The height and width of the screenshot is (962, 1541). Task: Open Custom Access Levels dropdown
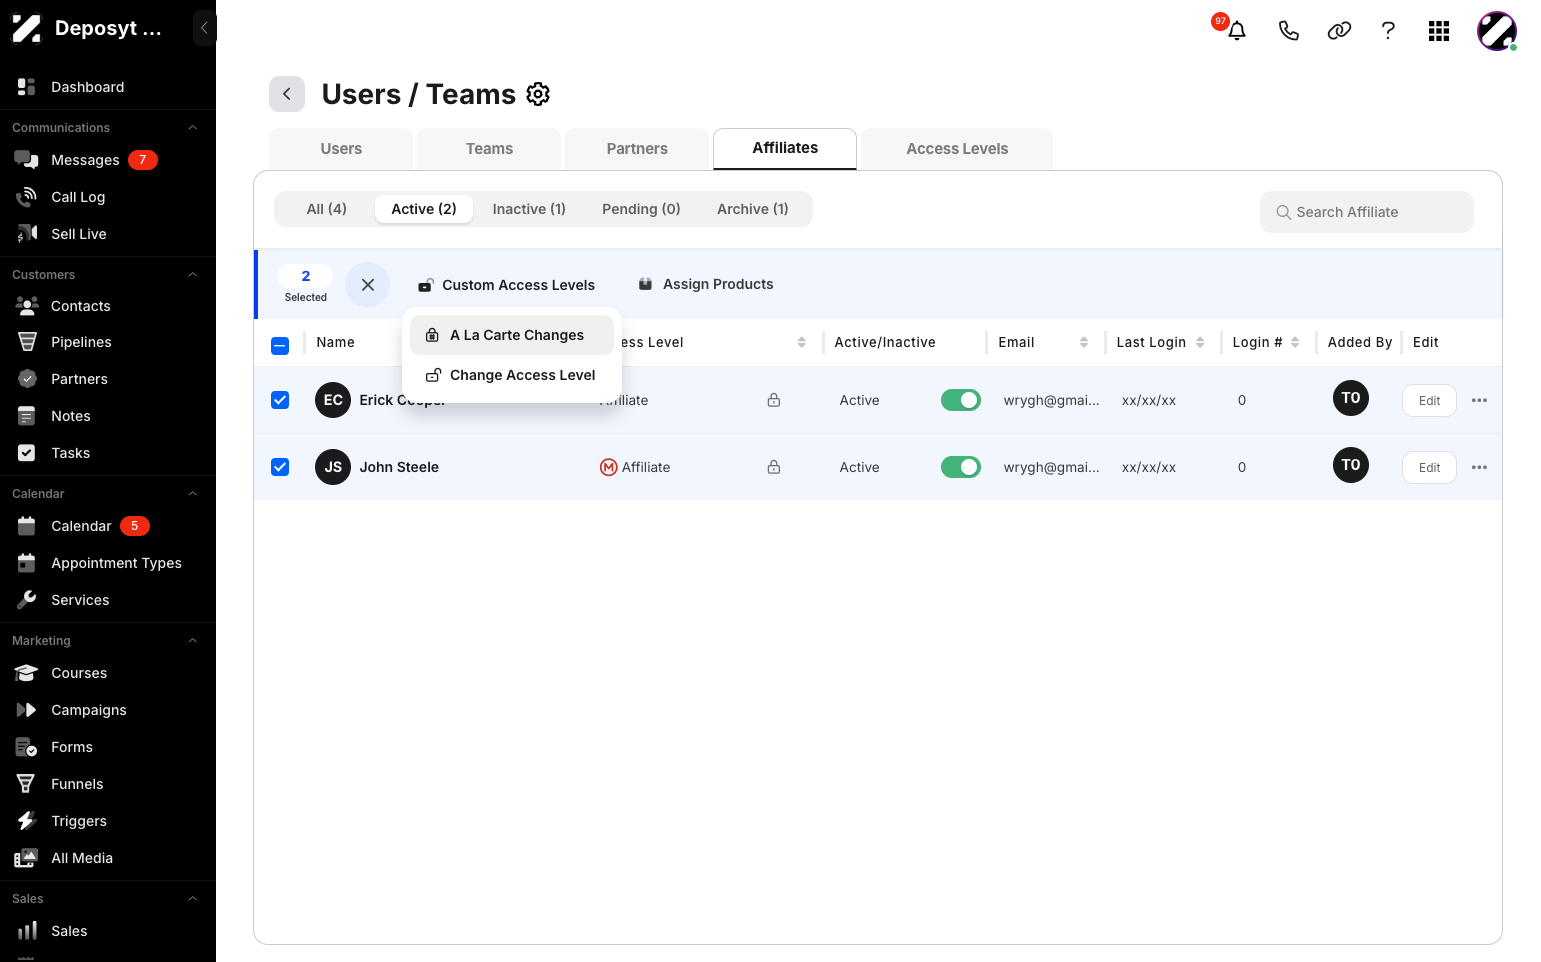point(506,285)
